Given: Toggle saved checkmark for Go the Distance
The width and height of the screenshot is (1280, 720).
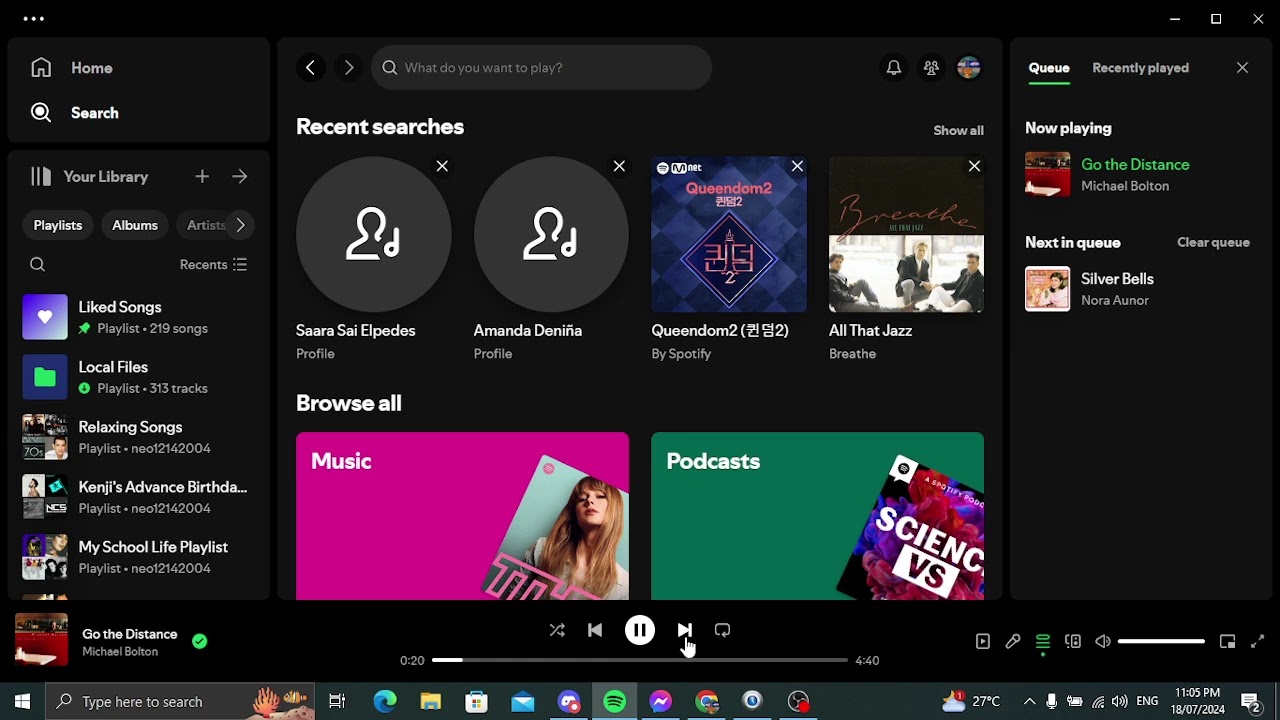Looking at the screenshot, I should pyautogui.click(x=200, y=642).
